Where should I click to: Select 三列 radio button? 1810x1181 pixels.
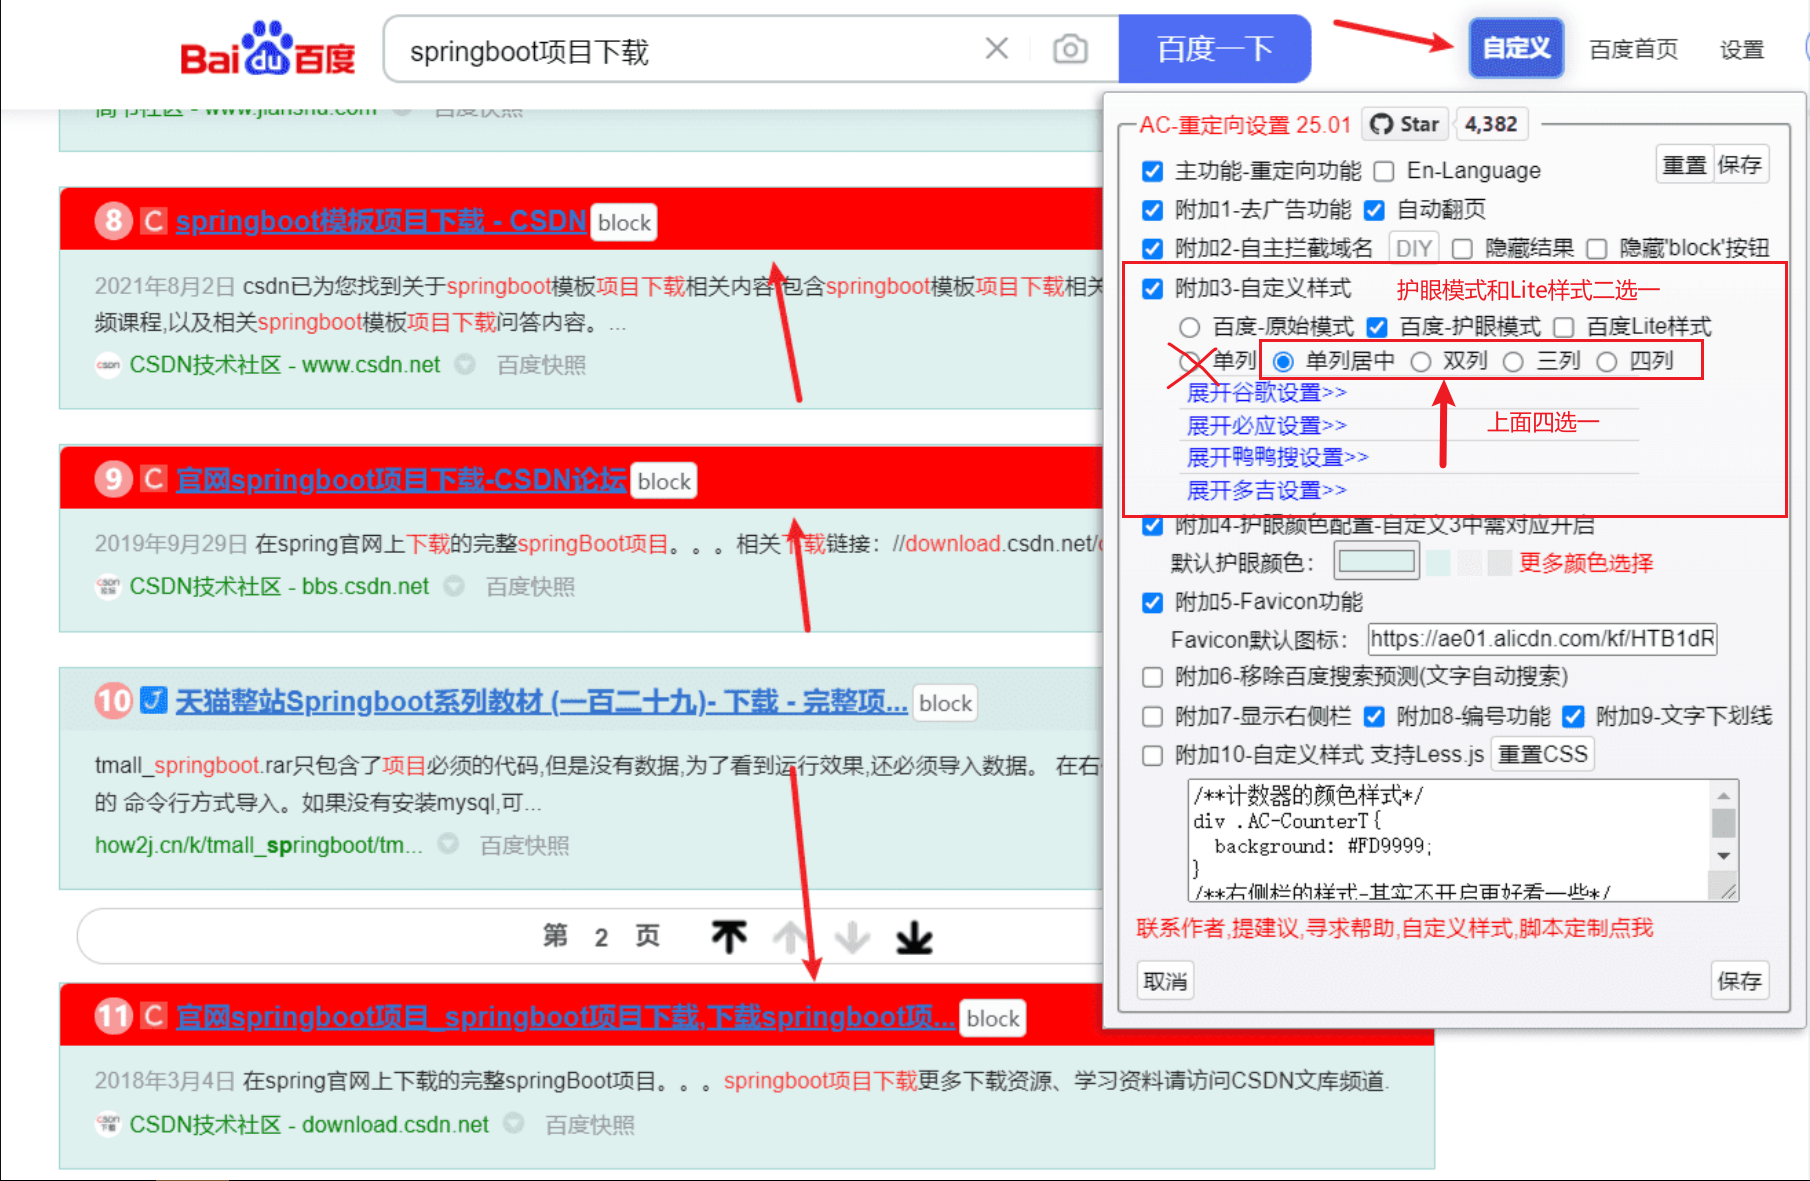point(1513,362)
